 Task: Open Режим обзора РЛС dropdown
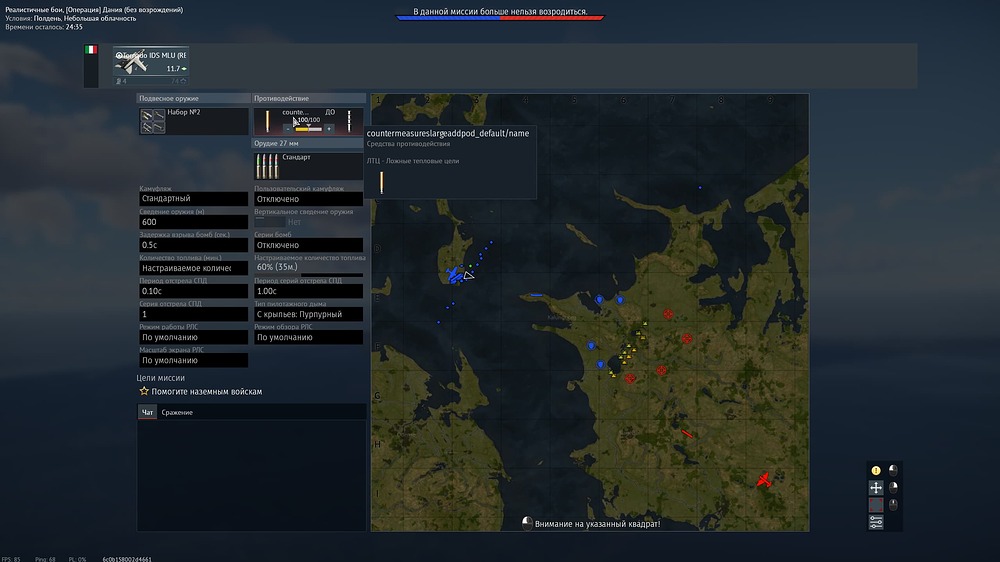tap(309, 337)
